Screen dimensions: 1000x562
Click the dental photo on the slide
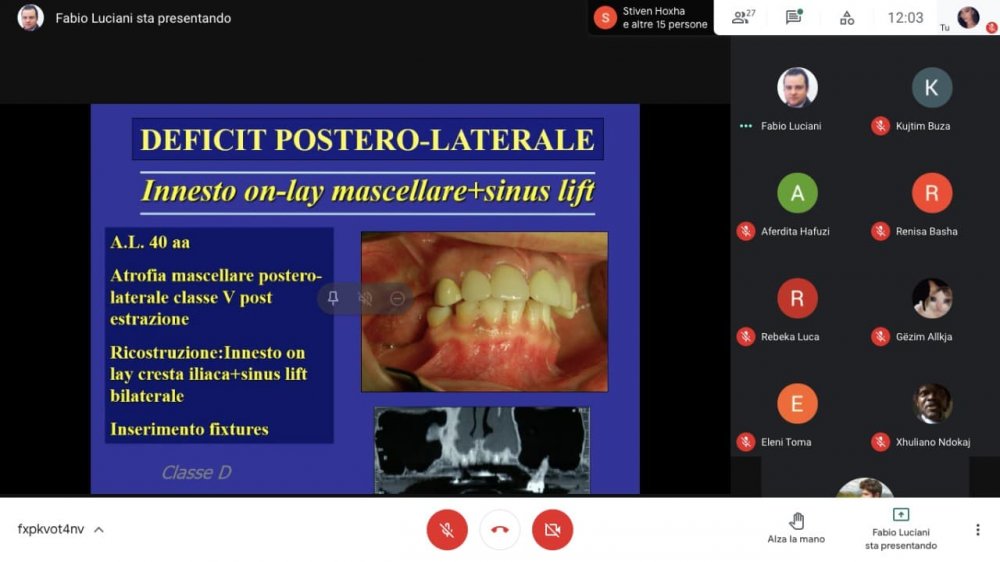(x=485, y=311)
